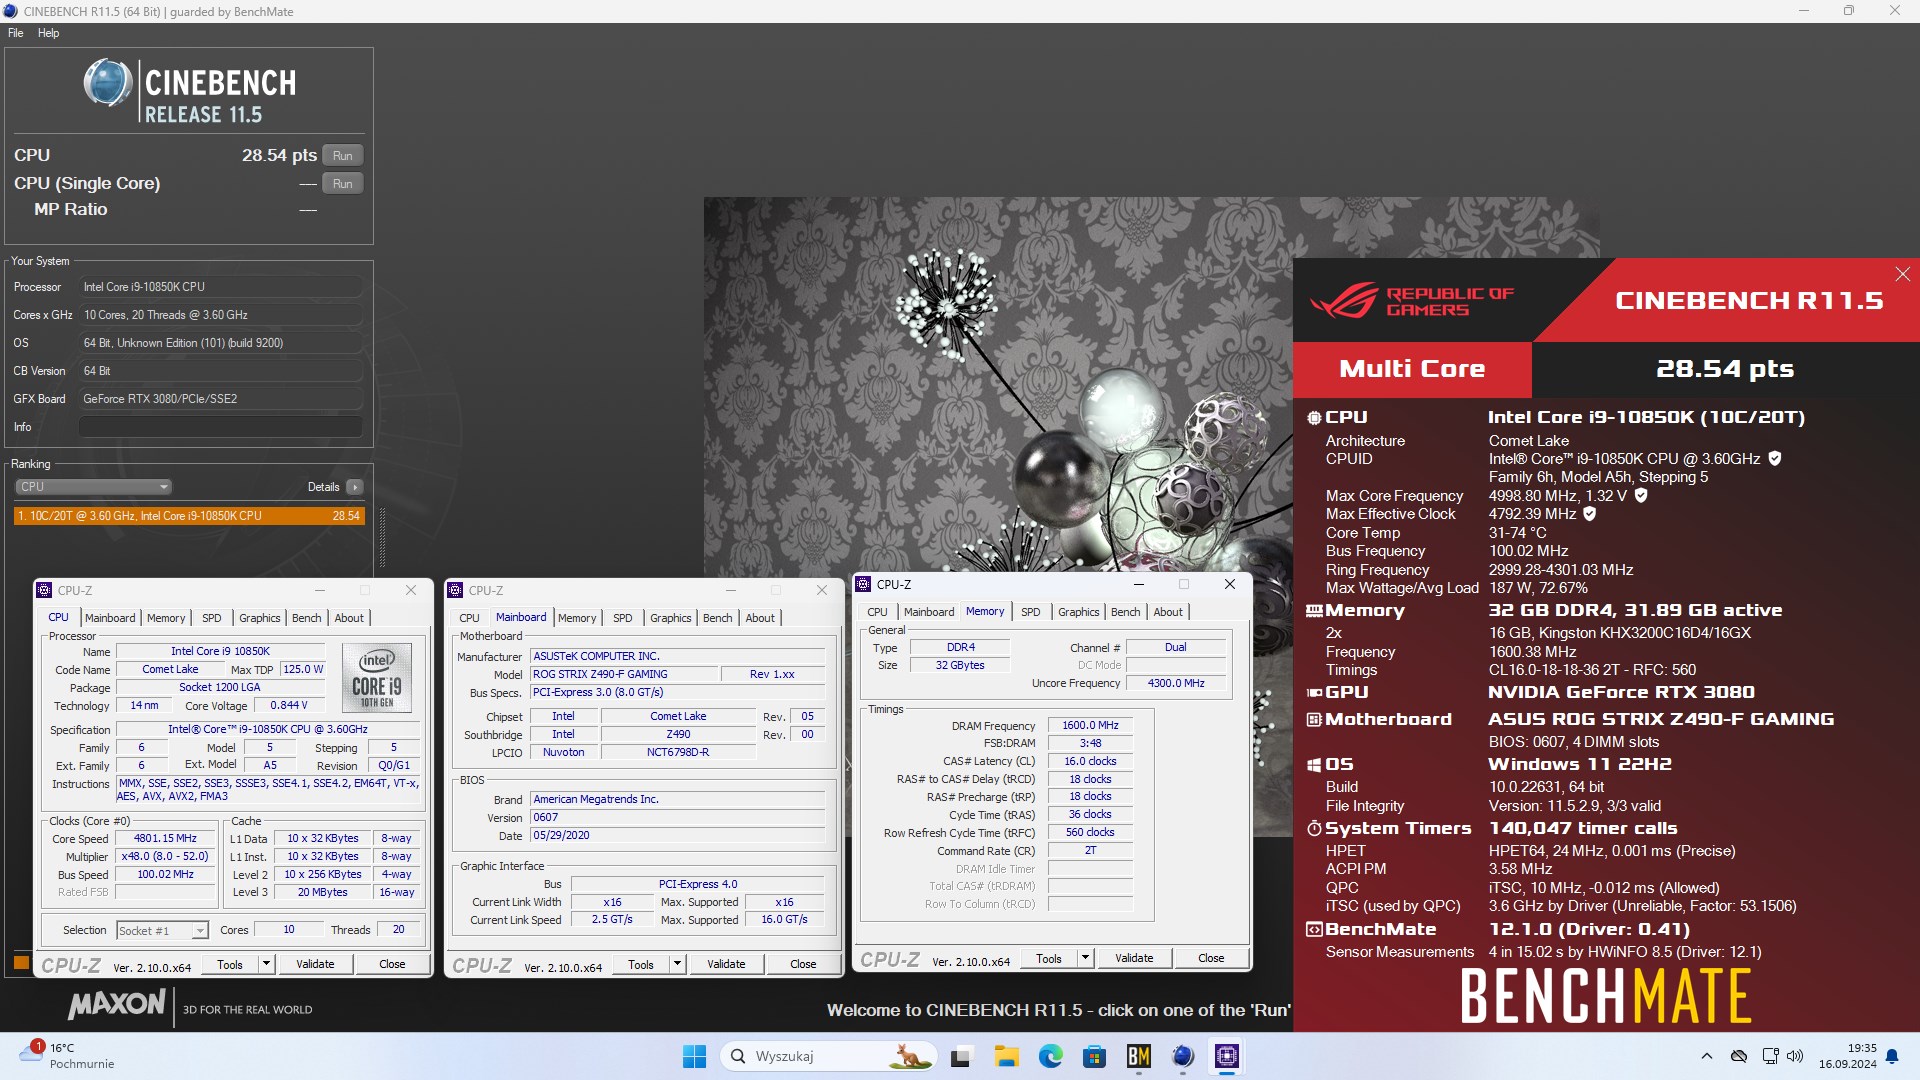Click Close button in first CPU-Z window

point(392,964)
